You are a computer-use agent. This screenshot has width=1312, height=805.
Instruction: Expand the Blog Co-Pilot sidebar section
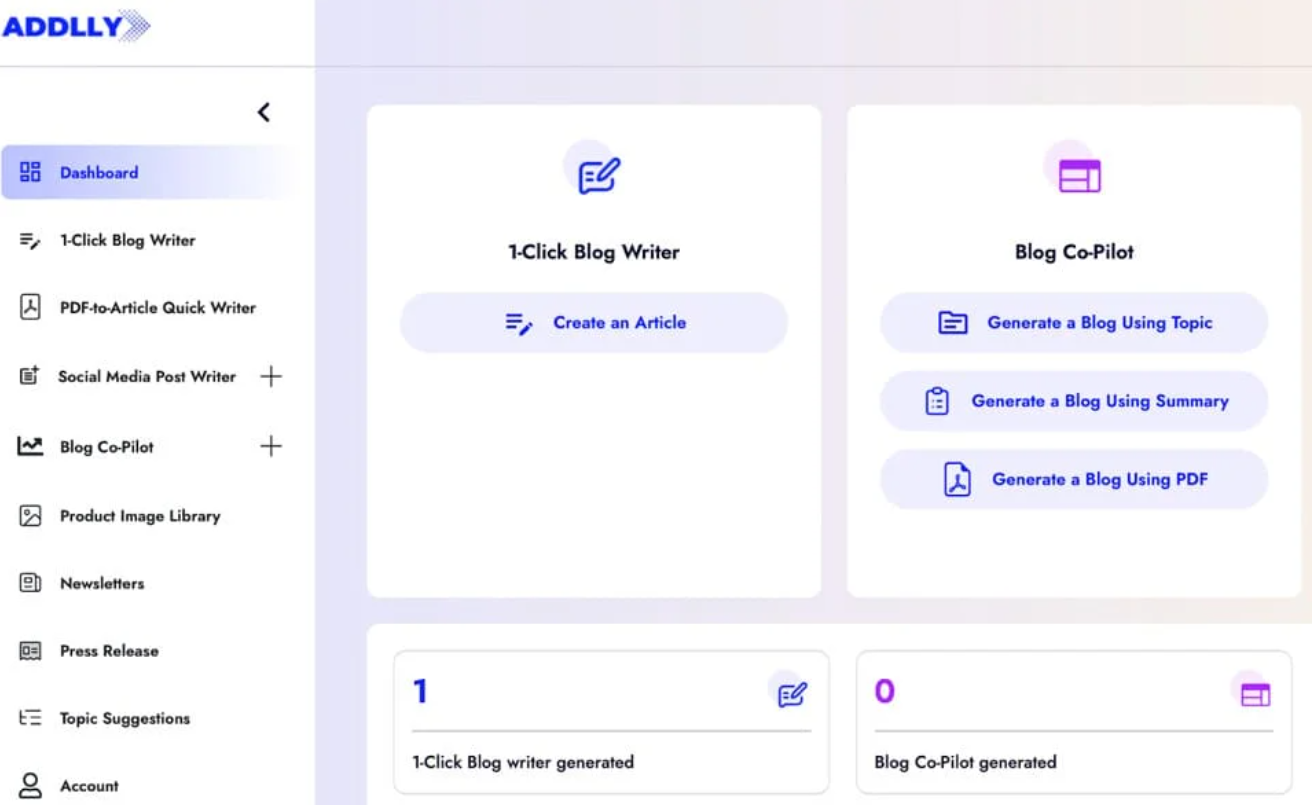pos(271,447)
